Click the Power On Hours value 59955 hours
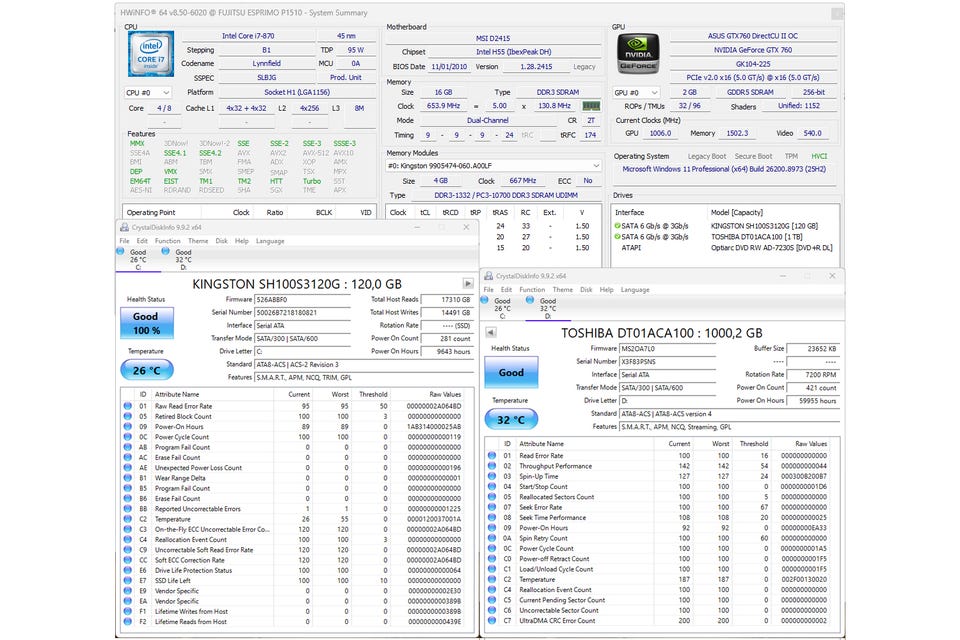Screen dimensions: 960x640 pyautogui.click(x=813, y=401)
